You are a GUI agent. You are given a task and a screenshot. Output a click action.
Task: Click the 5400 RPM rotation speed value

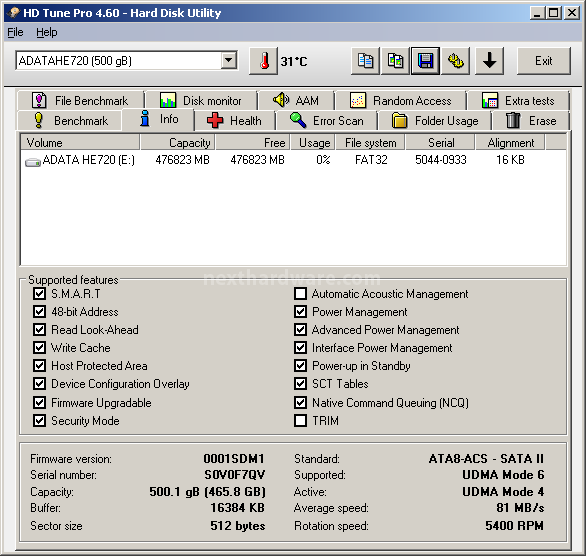[514, 526]
